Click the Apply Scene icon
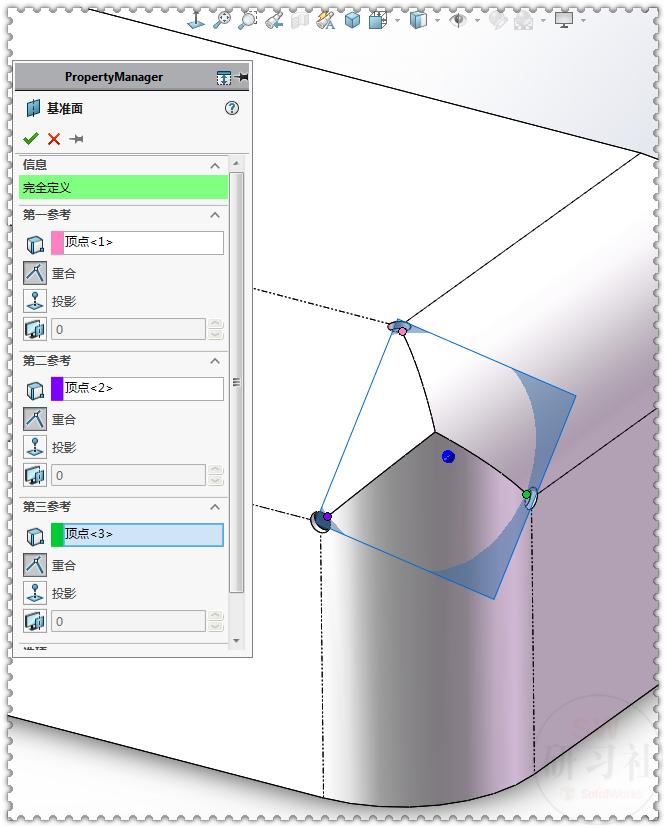666x828 pixels. click(x=523, y=21)
